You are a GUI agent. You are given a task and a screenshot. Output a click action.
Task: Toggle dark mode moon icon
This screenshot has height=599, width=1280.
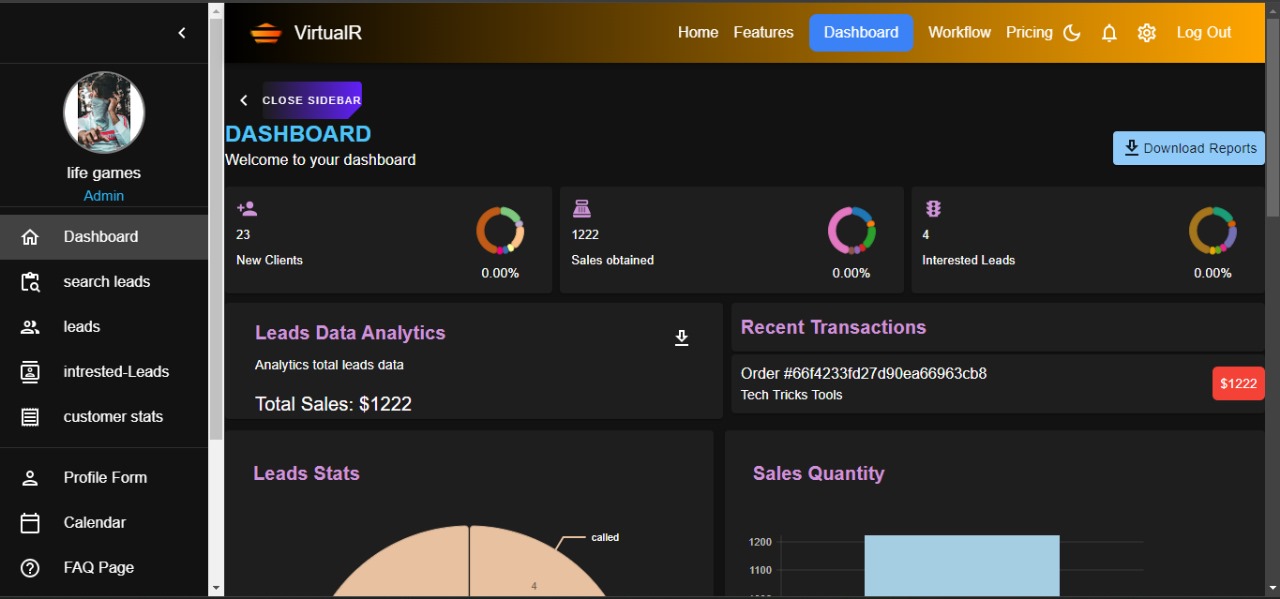[1072, 33]
